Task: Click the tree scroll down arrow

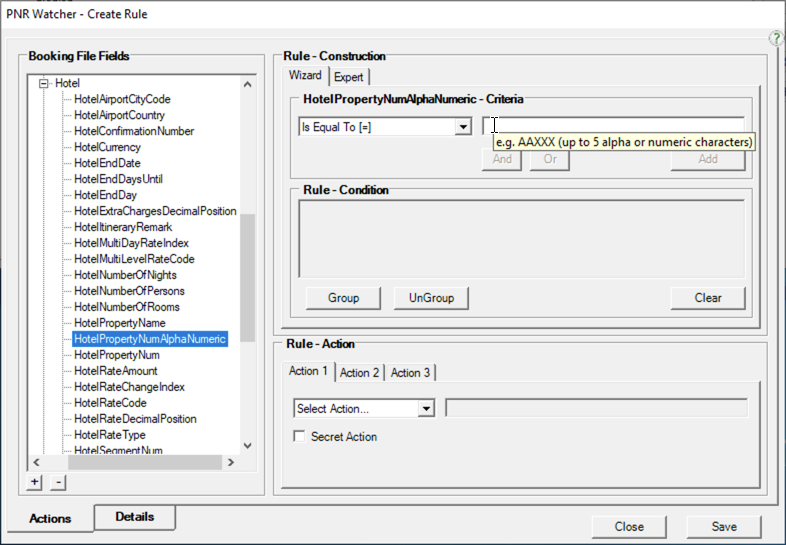Action: point(248,445)
